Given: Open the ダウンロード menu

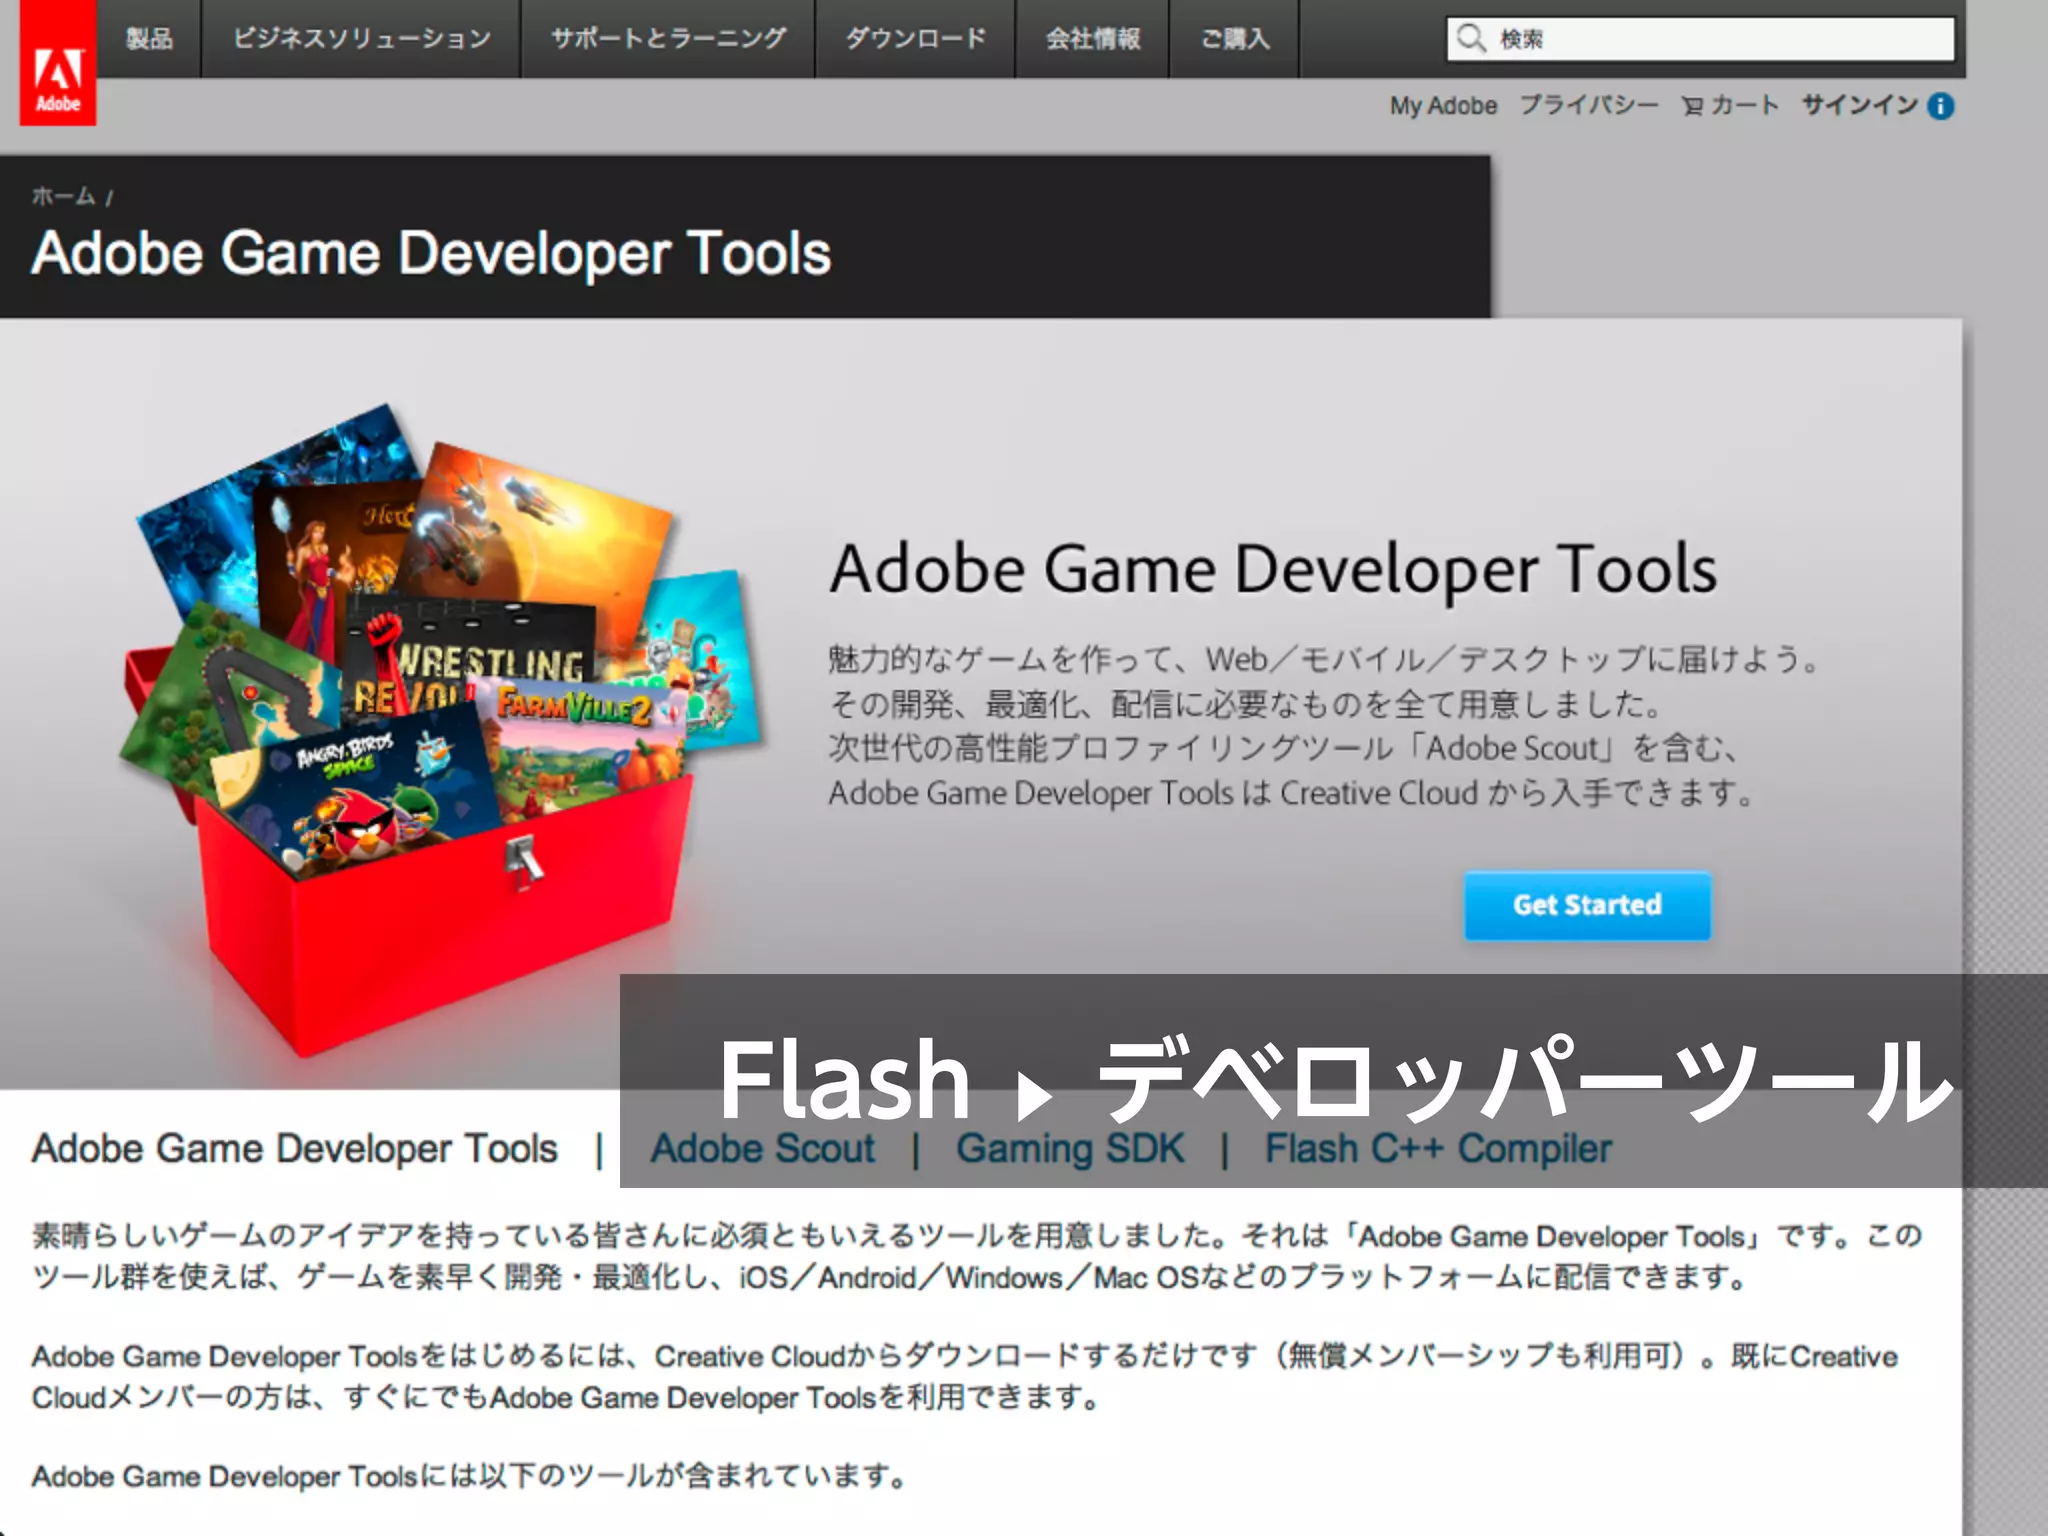Looking at the screenshot, I should pyautogui.click(x=915, y=39).
